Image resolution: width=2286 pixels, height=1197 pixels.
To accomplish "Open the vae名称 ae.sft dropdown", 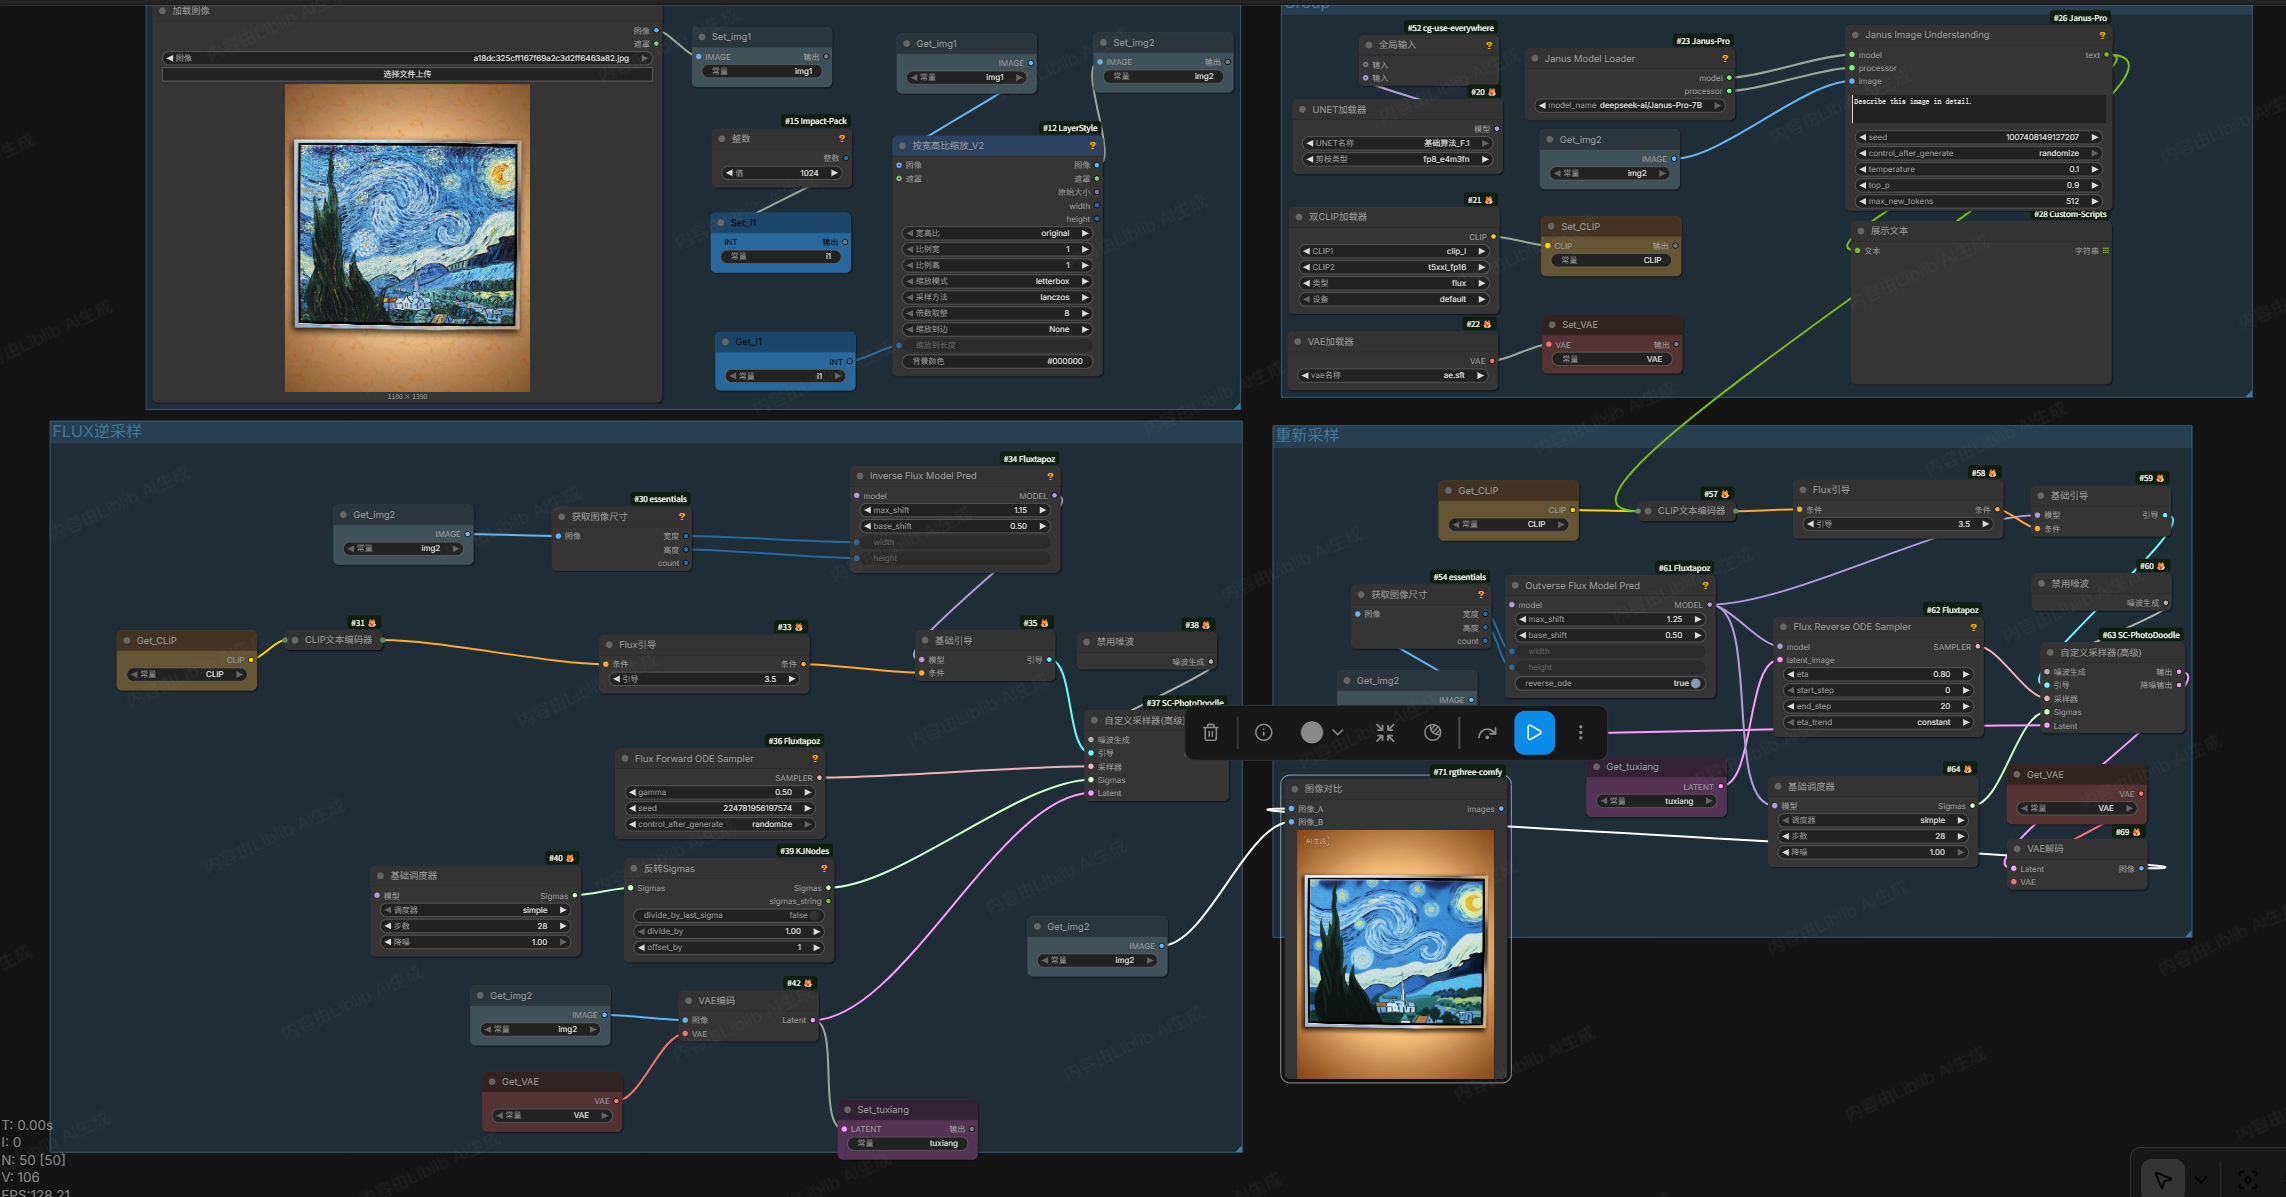I will pyautogui.click(x=1392, y=376).
